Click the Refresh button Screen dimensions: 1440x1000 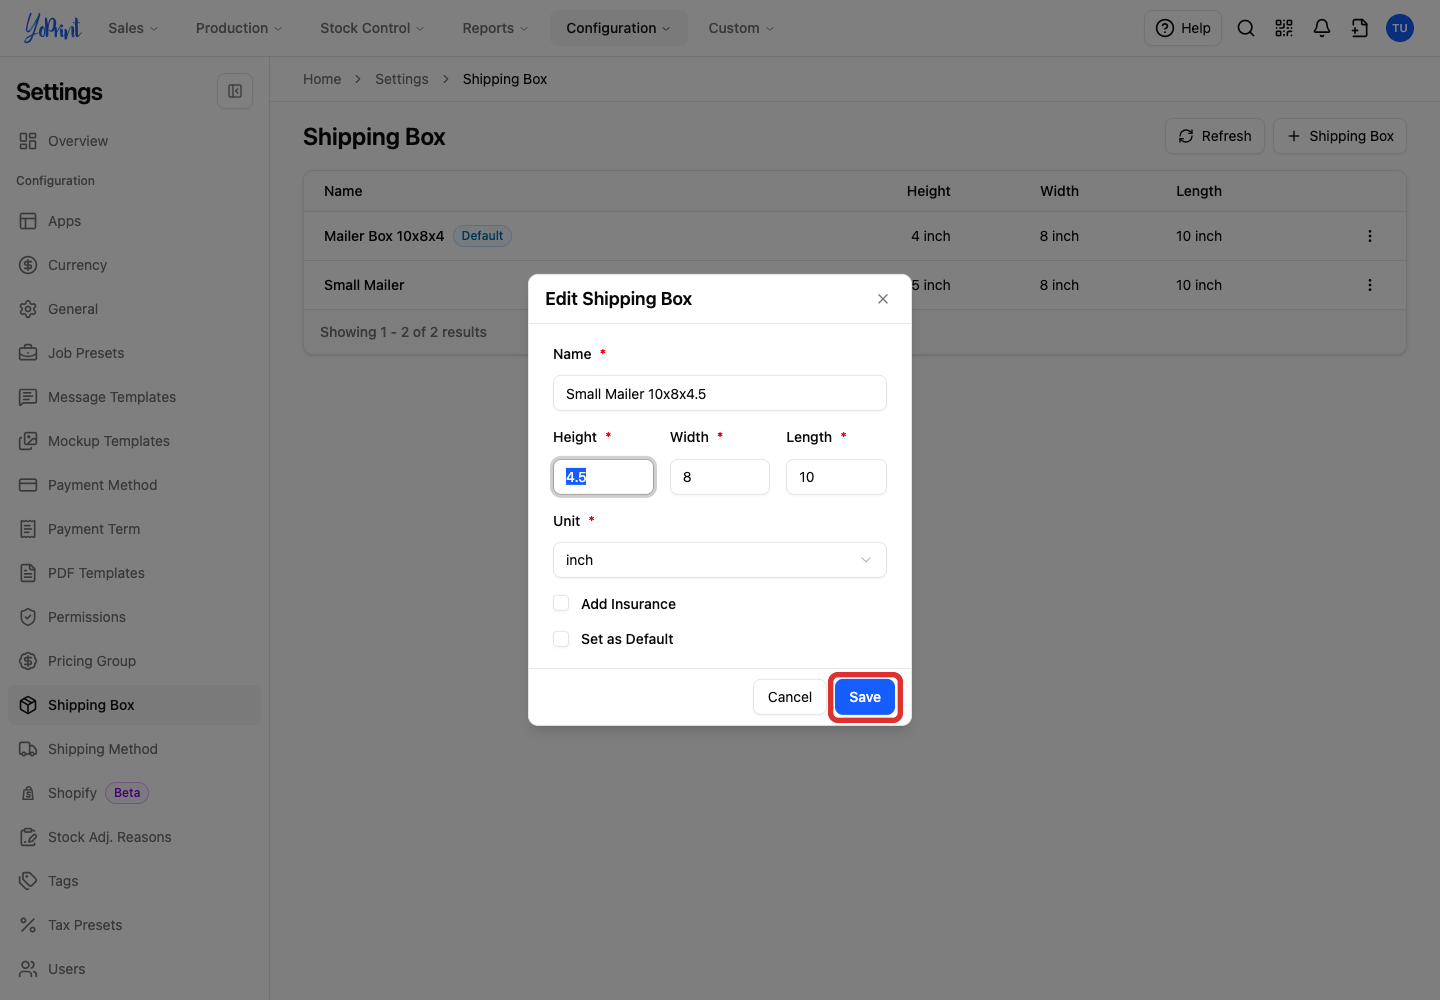pos(1215,136)
